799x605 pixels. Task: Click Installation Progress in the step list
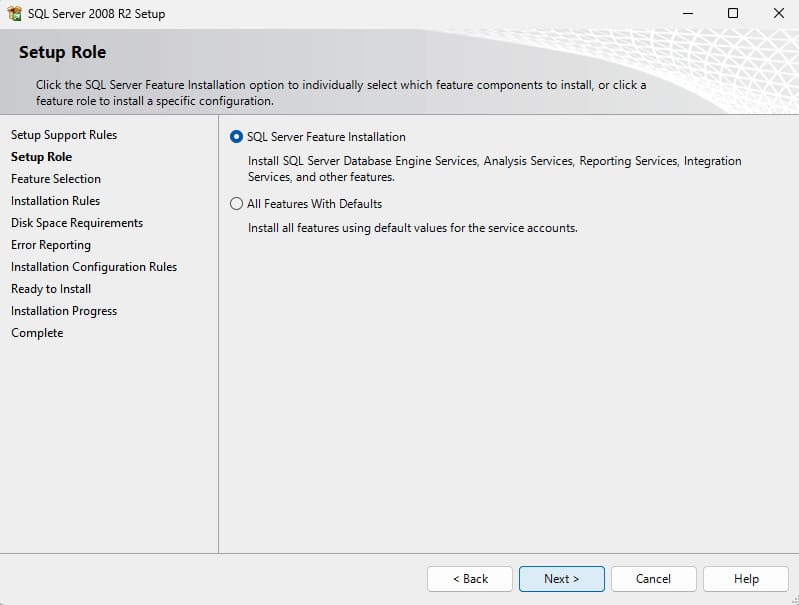[64, 310]
